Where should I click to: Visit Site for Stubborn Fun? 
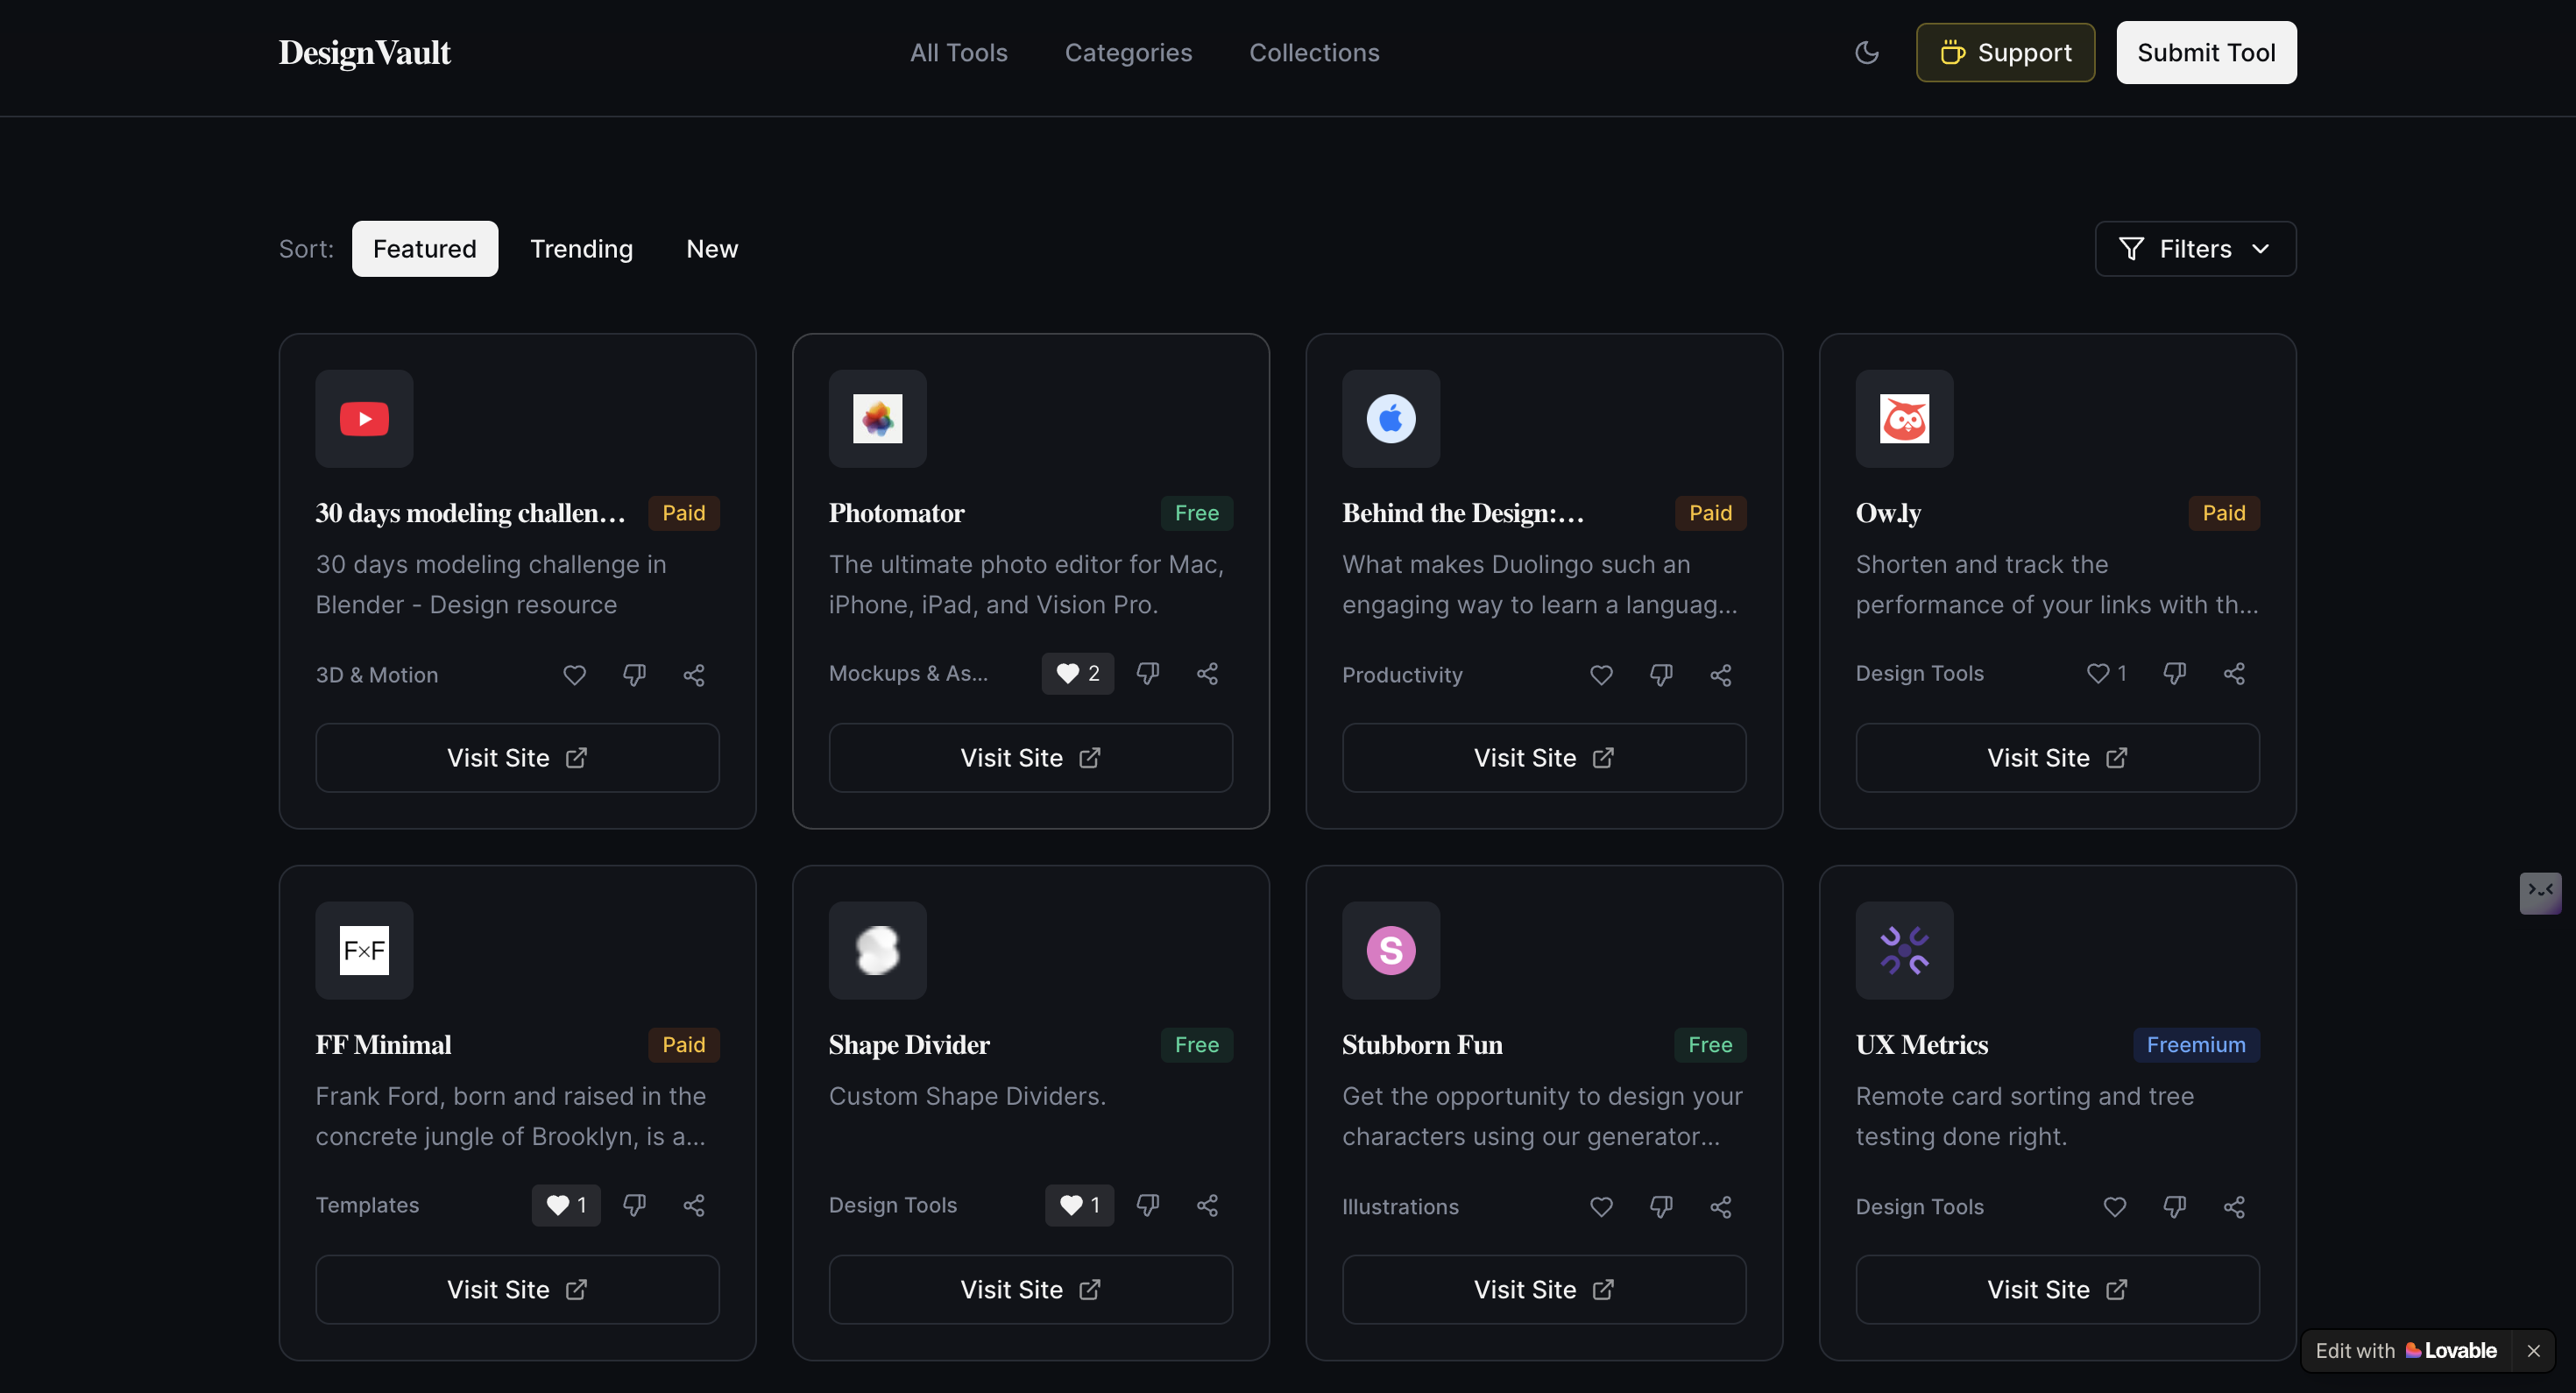(x=1543, y=1289)
